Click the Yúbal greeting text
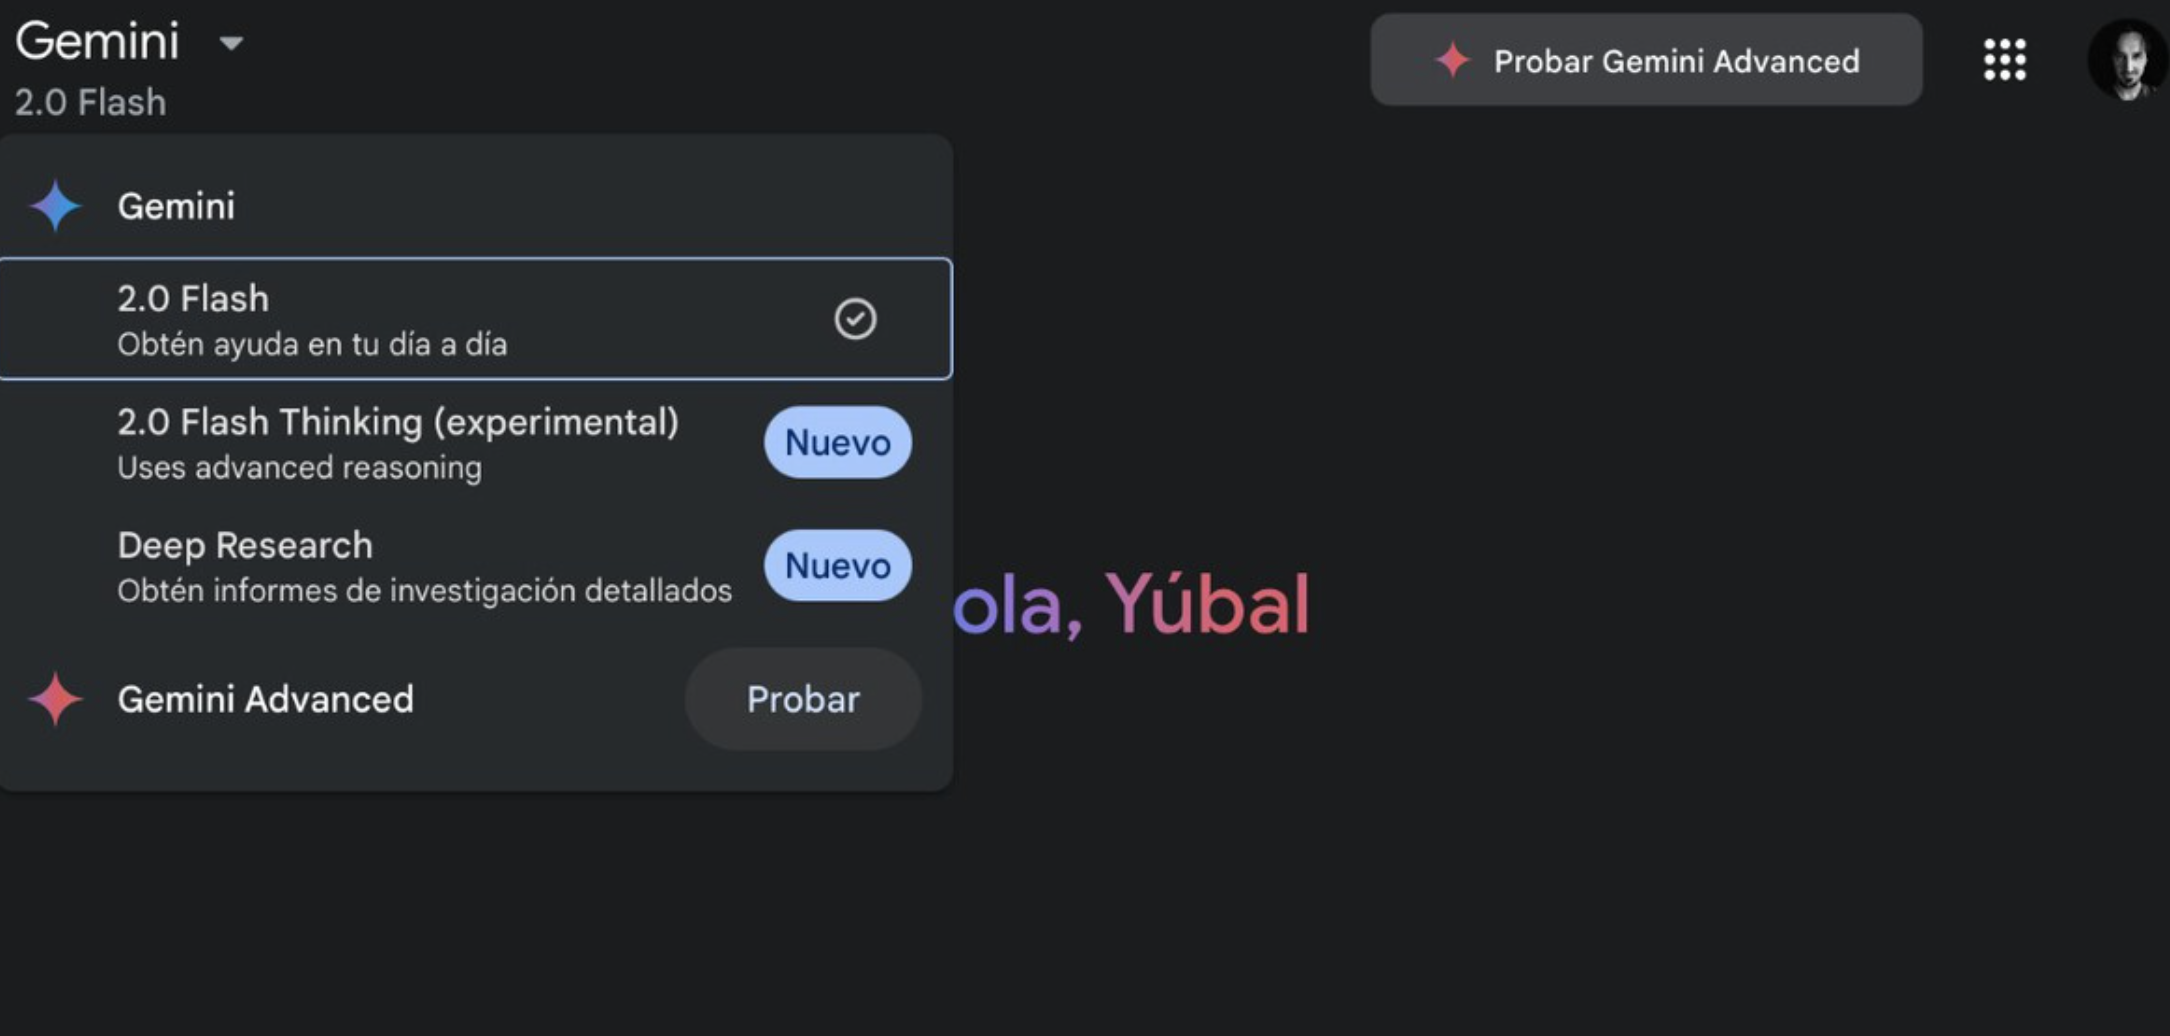The image size is (2170, 1036). click(x=1206, y=604)
